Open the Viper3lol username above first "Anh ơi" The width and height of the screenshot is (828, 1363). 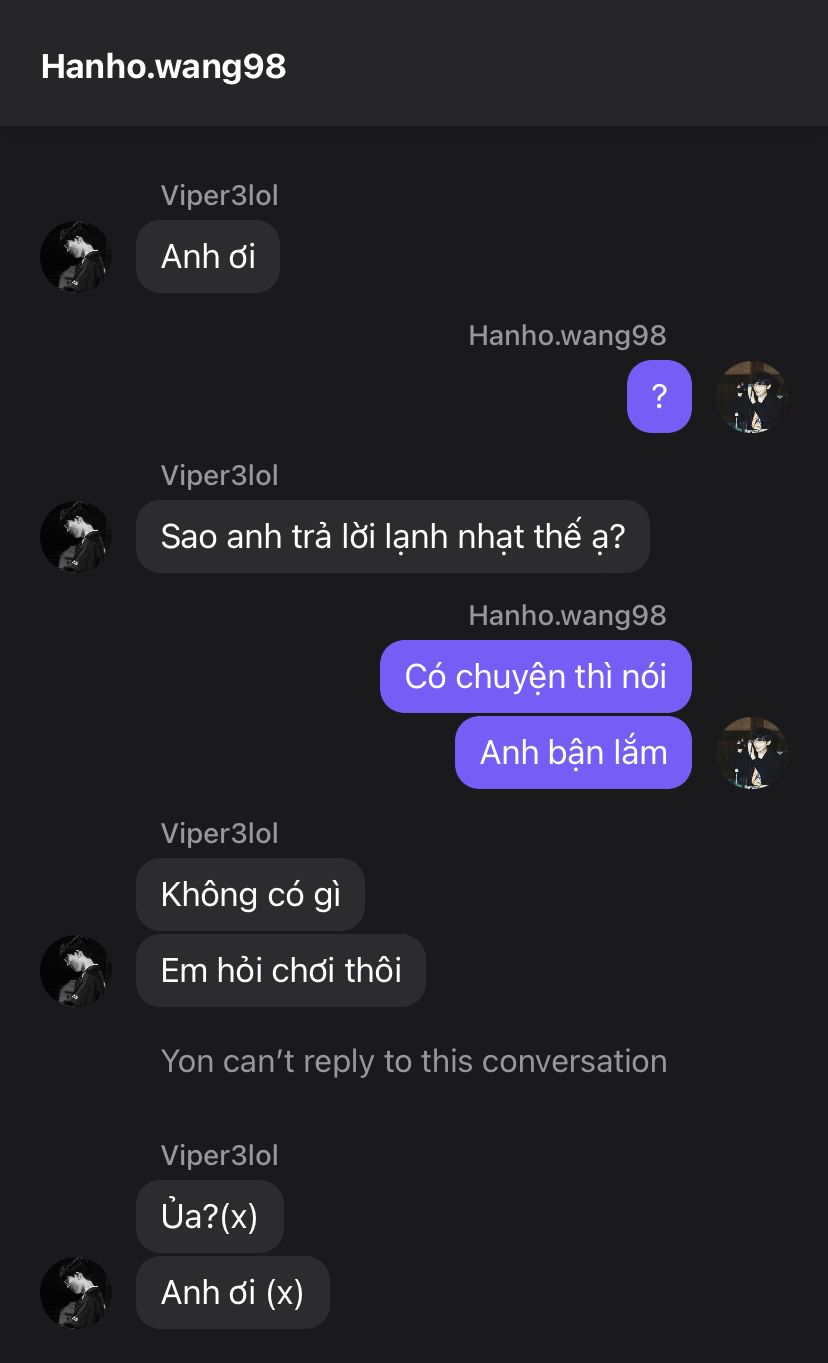(x=219, y=196)
